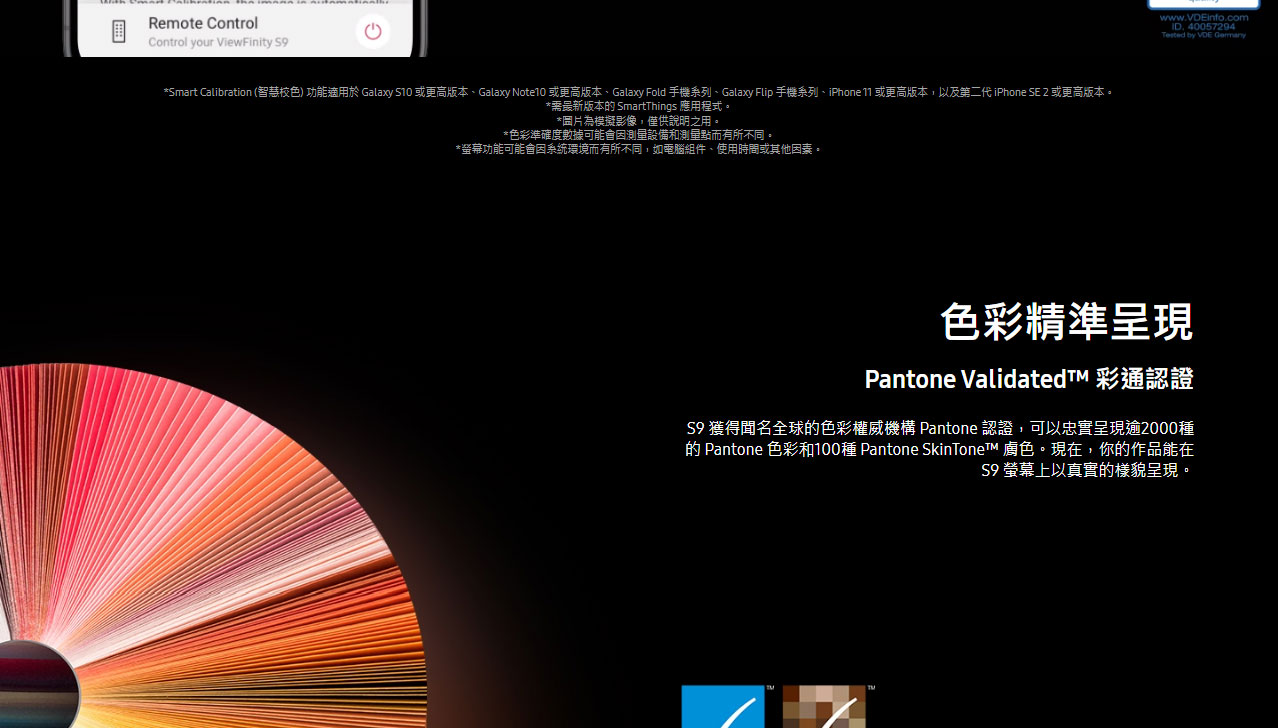Click the remote control device icon
Image resolution: width=1278 pixels, height=728 pixels.
point(119,31)
